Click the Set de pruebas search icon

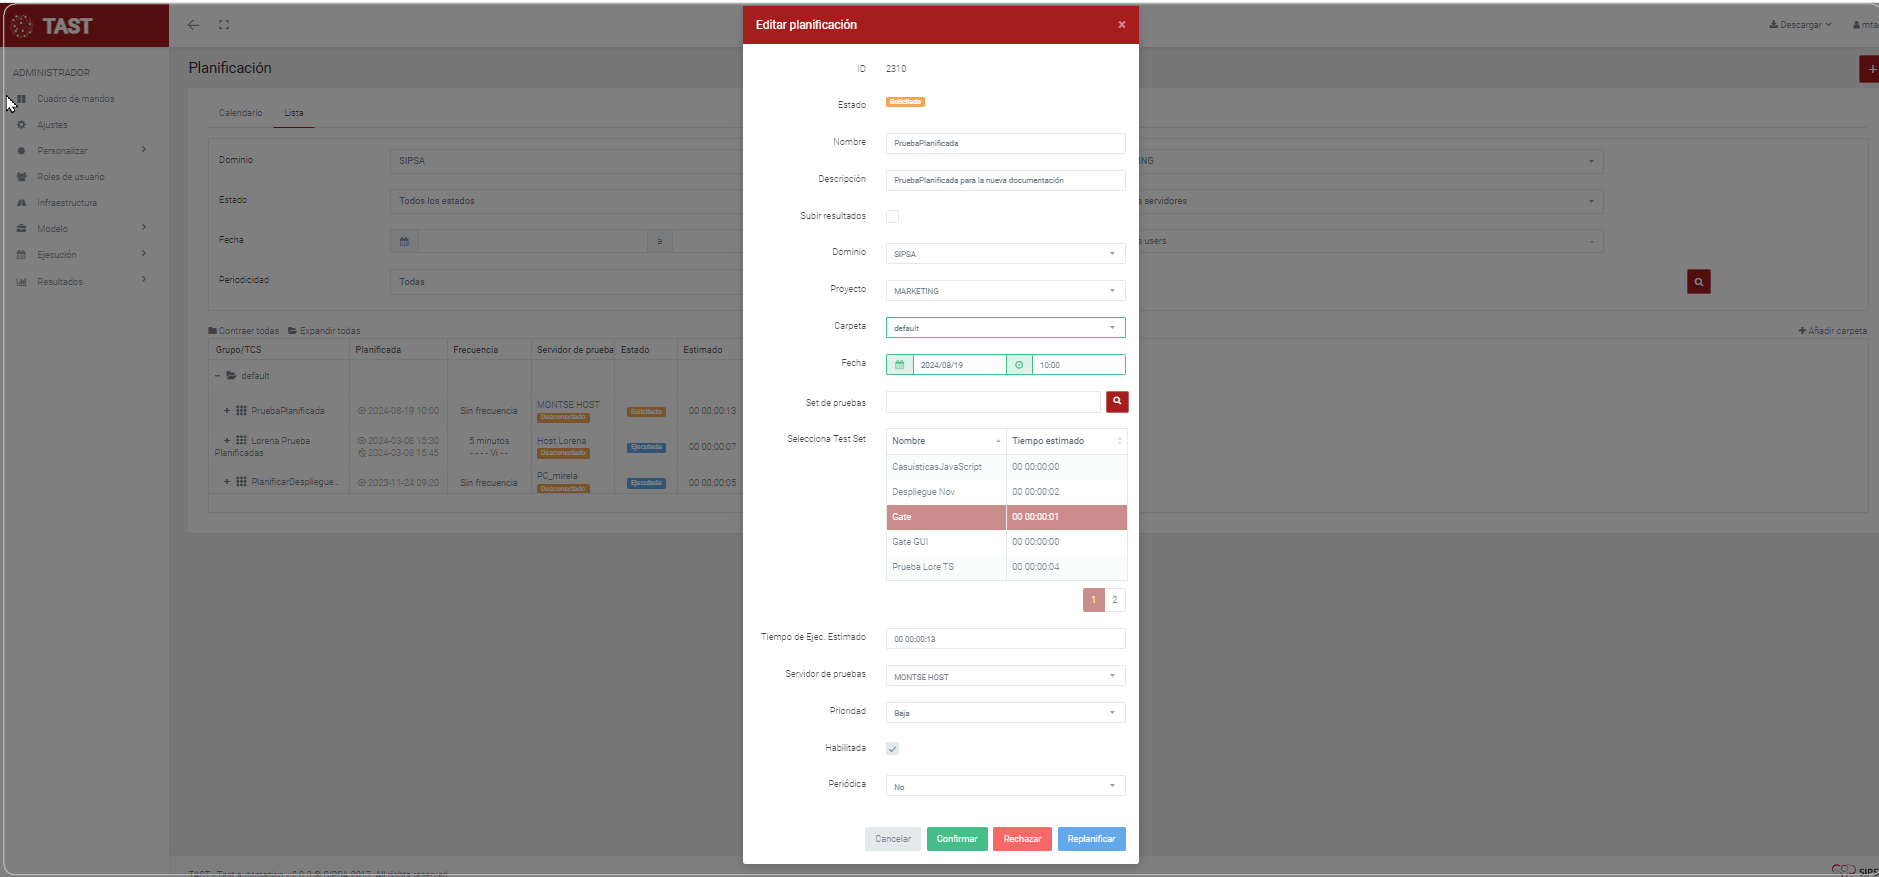tap(1117, 402)
